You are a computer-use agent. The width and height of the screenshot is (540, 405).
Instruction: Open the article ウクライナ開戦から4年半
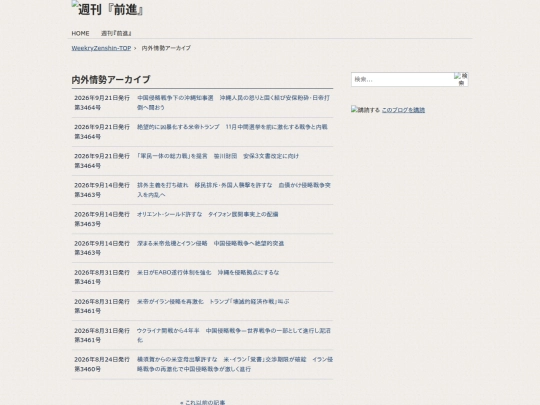[x=234, y=335]
